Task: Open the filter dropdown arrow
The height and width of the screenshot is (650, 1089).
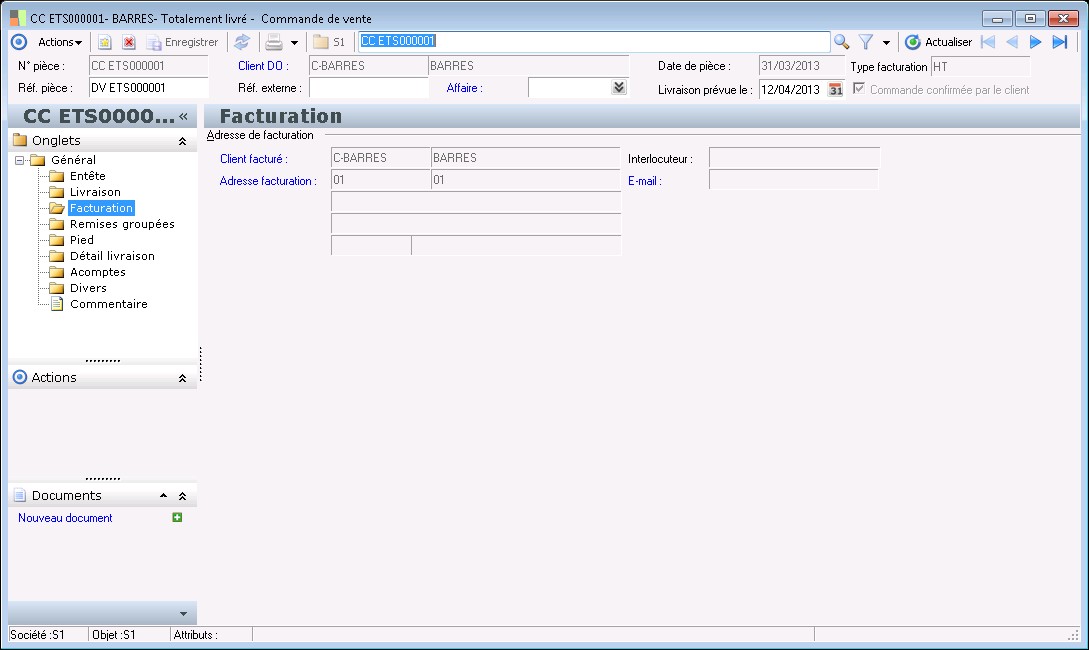Action: pos(886,43)
